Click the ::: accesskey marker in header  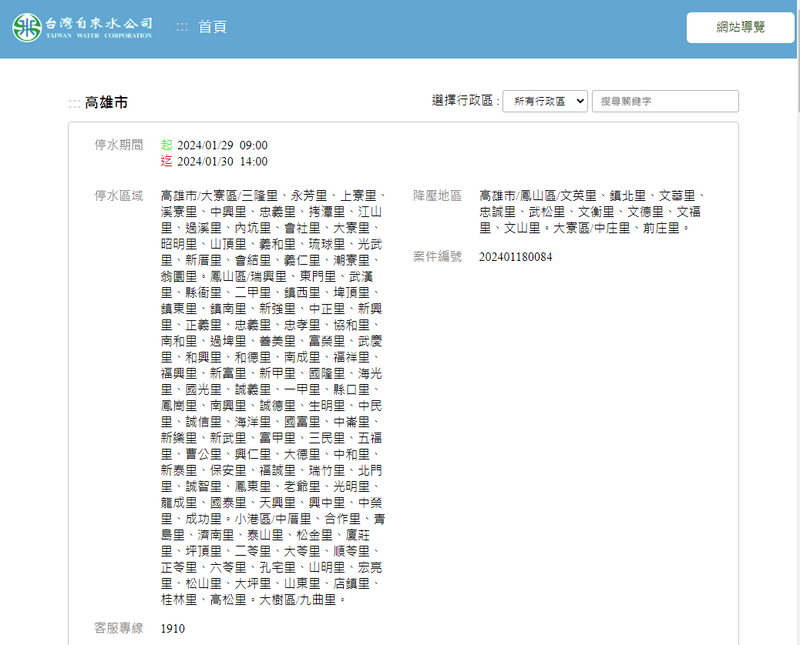tap(182, 27)
